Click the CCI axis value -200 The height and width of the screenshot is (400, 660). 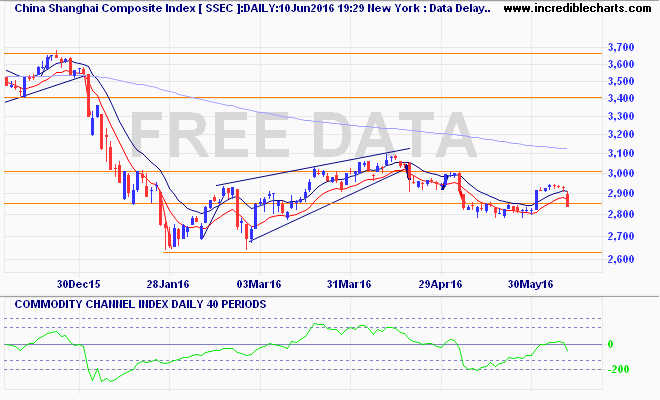coord(618,369)
